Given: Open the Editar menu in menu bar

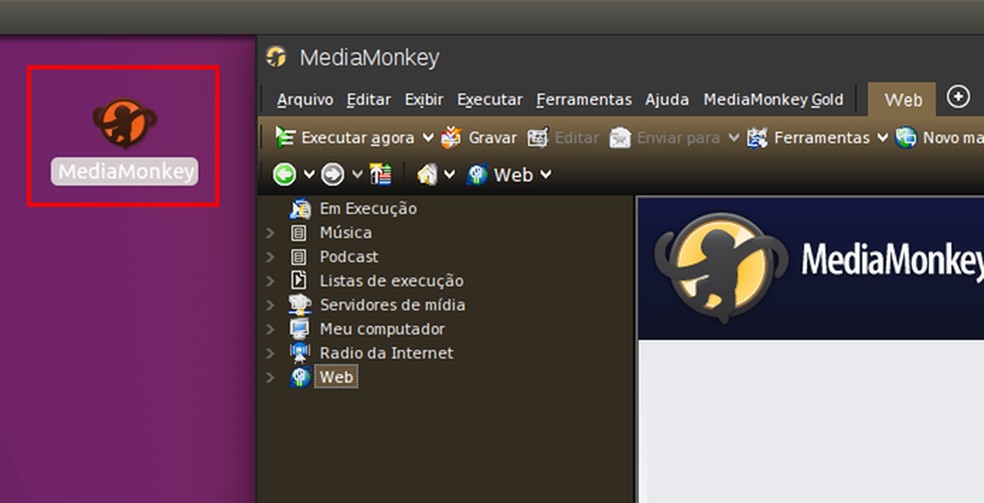Looking at the screenshot, I should pos(369,100).
